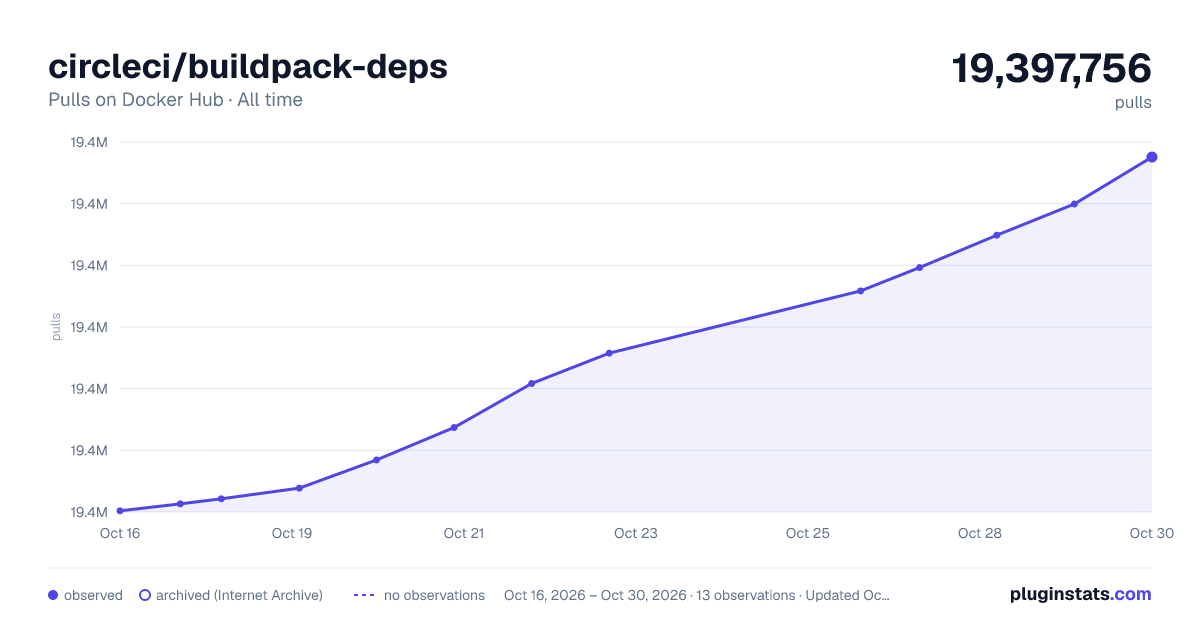Screen dimensions: 1200x630
Task: Click the dashed no observations legend icon
Action: [x=364, y=595]
